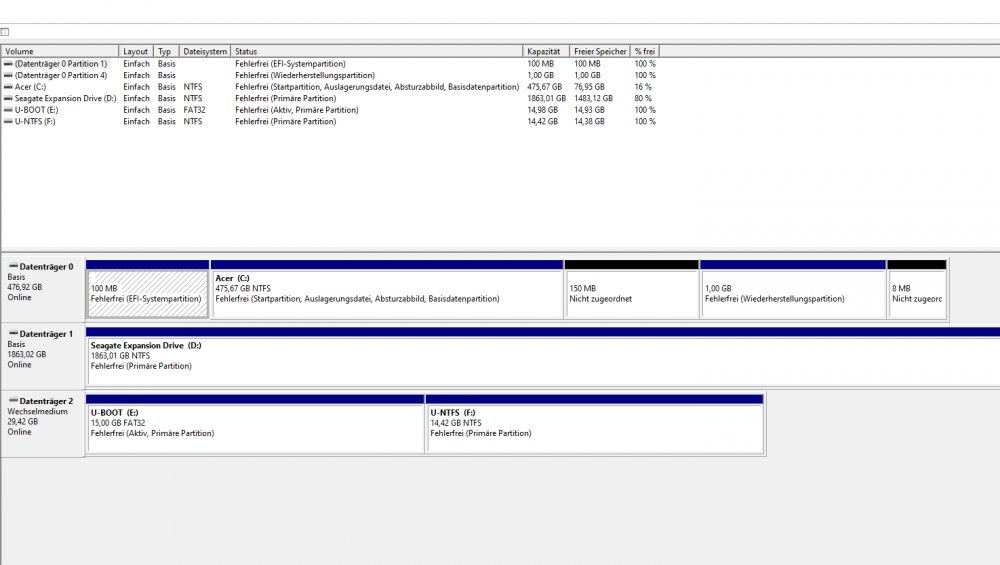Select the U-BOOT (E:) FAT32 partition block
The image size is (1000, 565).
[255, 428]
